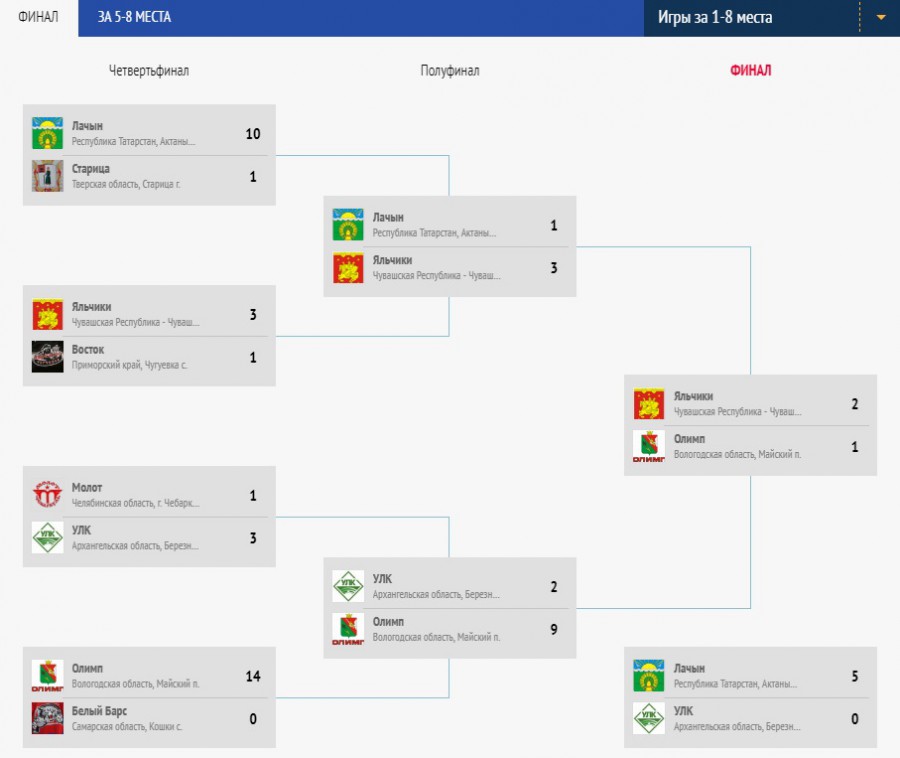Image resolution: width=900 pixels, height=758 pixels.
Task: Click the orange dropdown arrow at top right
Action: pos(880,18)
